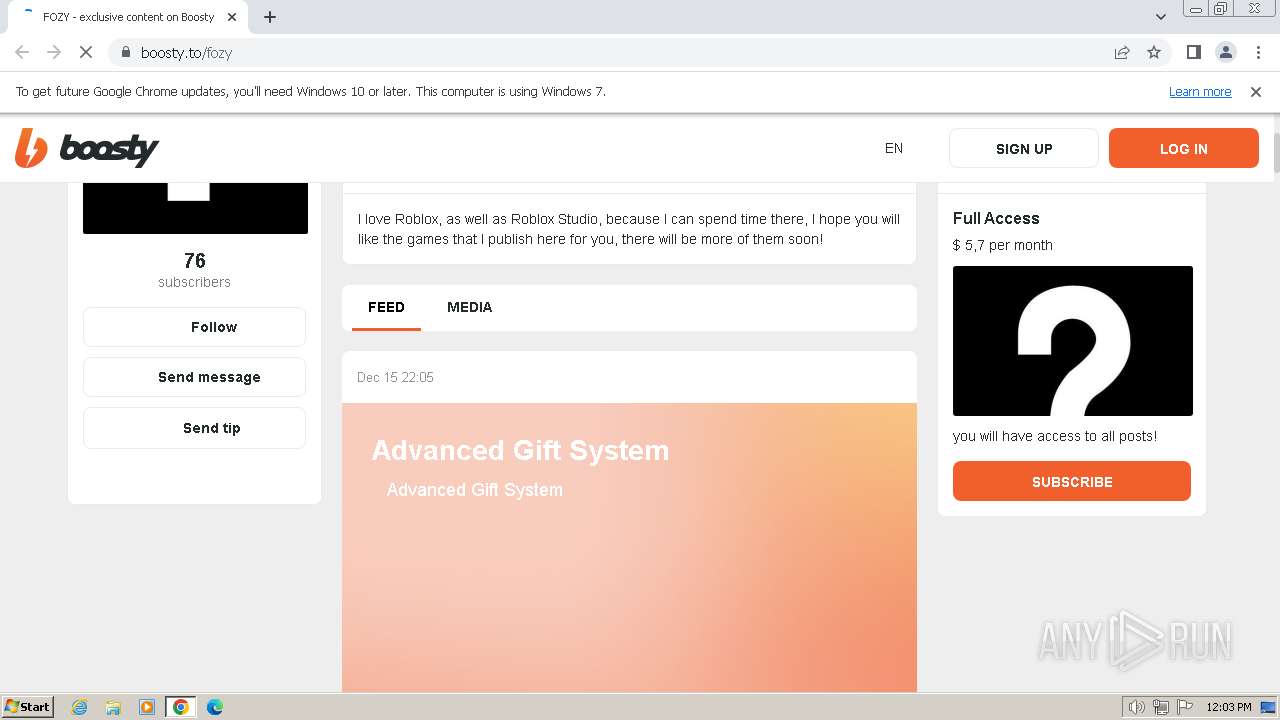Screen dimensions: 1280x720
Task: Open Windows Explorer from taskbar
Action: tap(113, 707)
